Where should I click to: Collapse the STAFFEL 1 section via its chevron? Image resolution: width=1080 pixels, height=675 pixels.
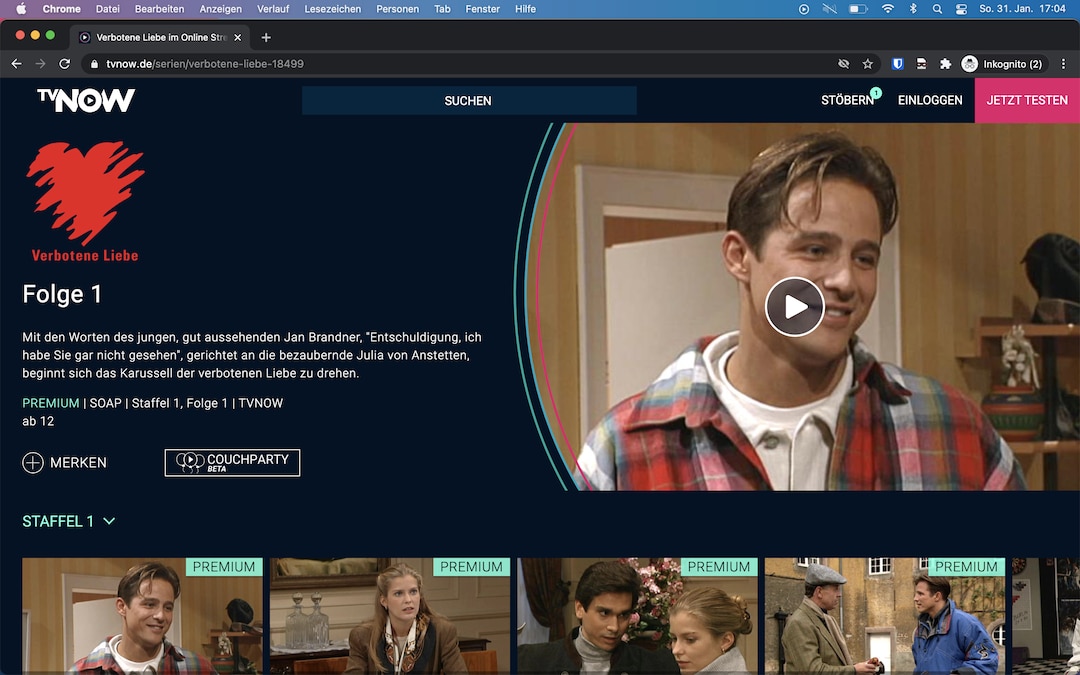point(109,521)
